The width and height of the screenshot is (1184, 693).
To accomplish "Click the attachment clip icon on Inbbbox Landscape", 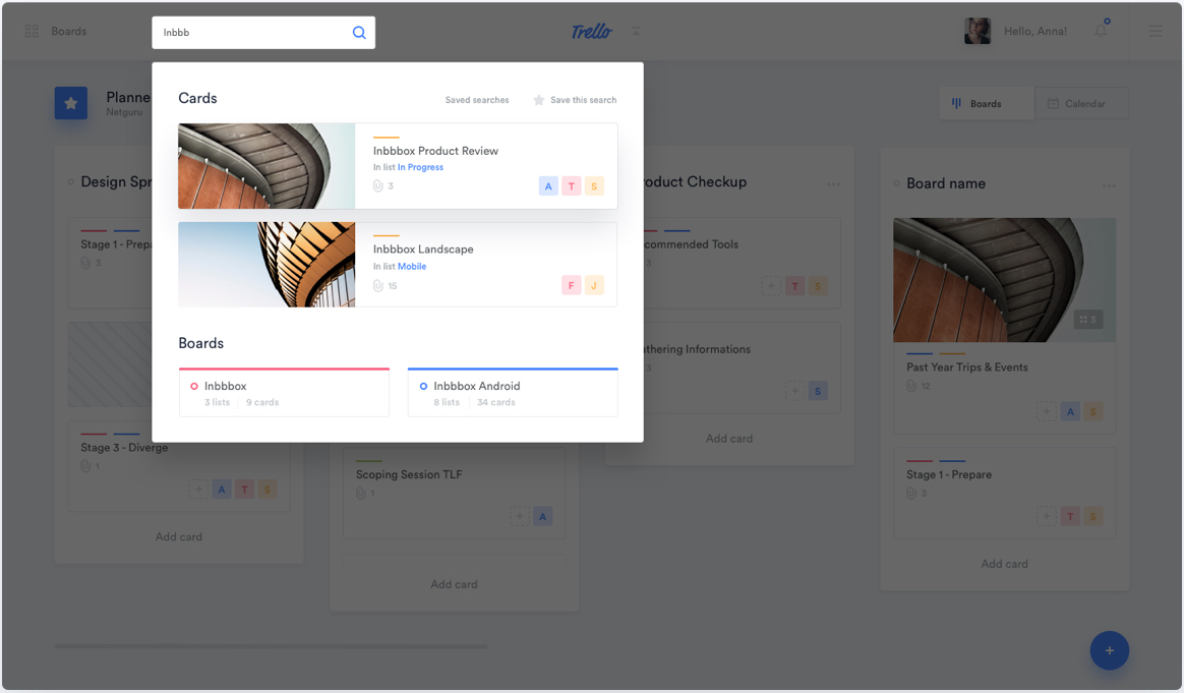I will 378,285.
